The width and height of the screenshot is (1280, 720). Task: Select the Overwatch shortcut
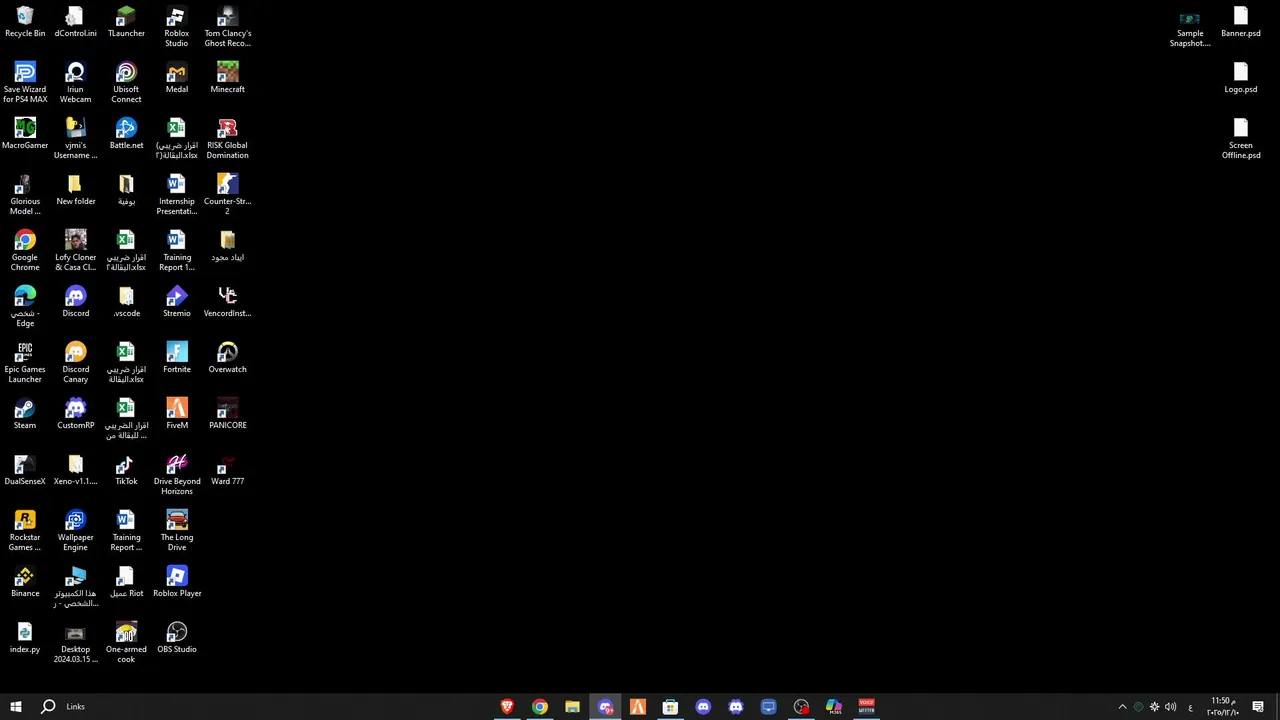coord(227,359)
